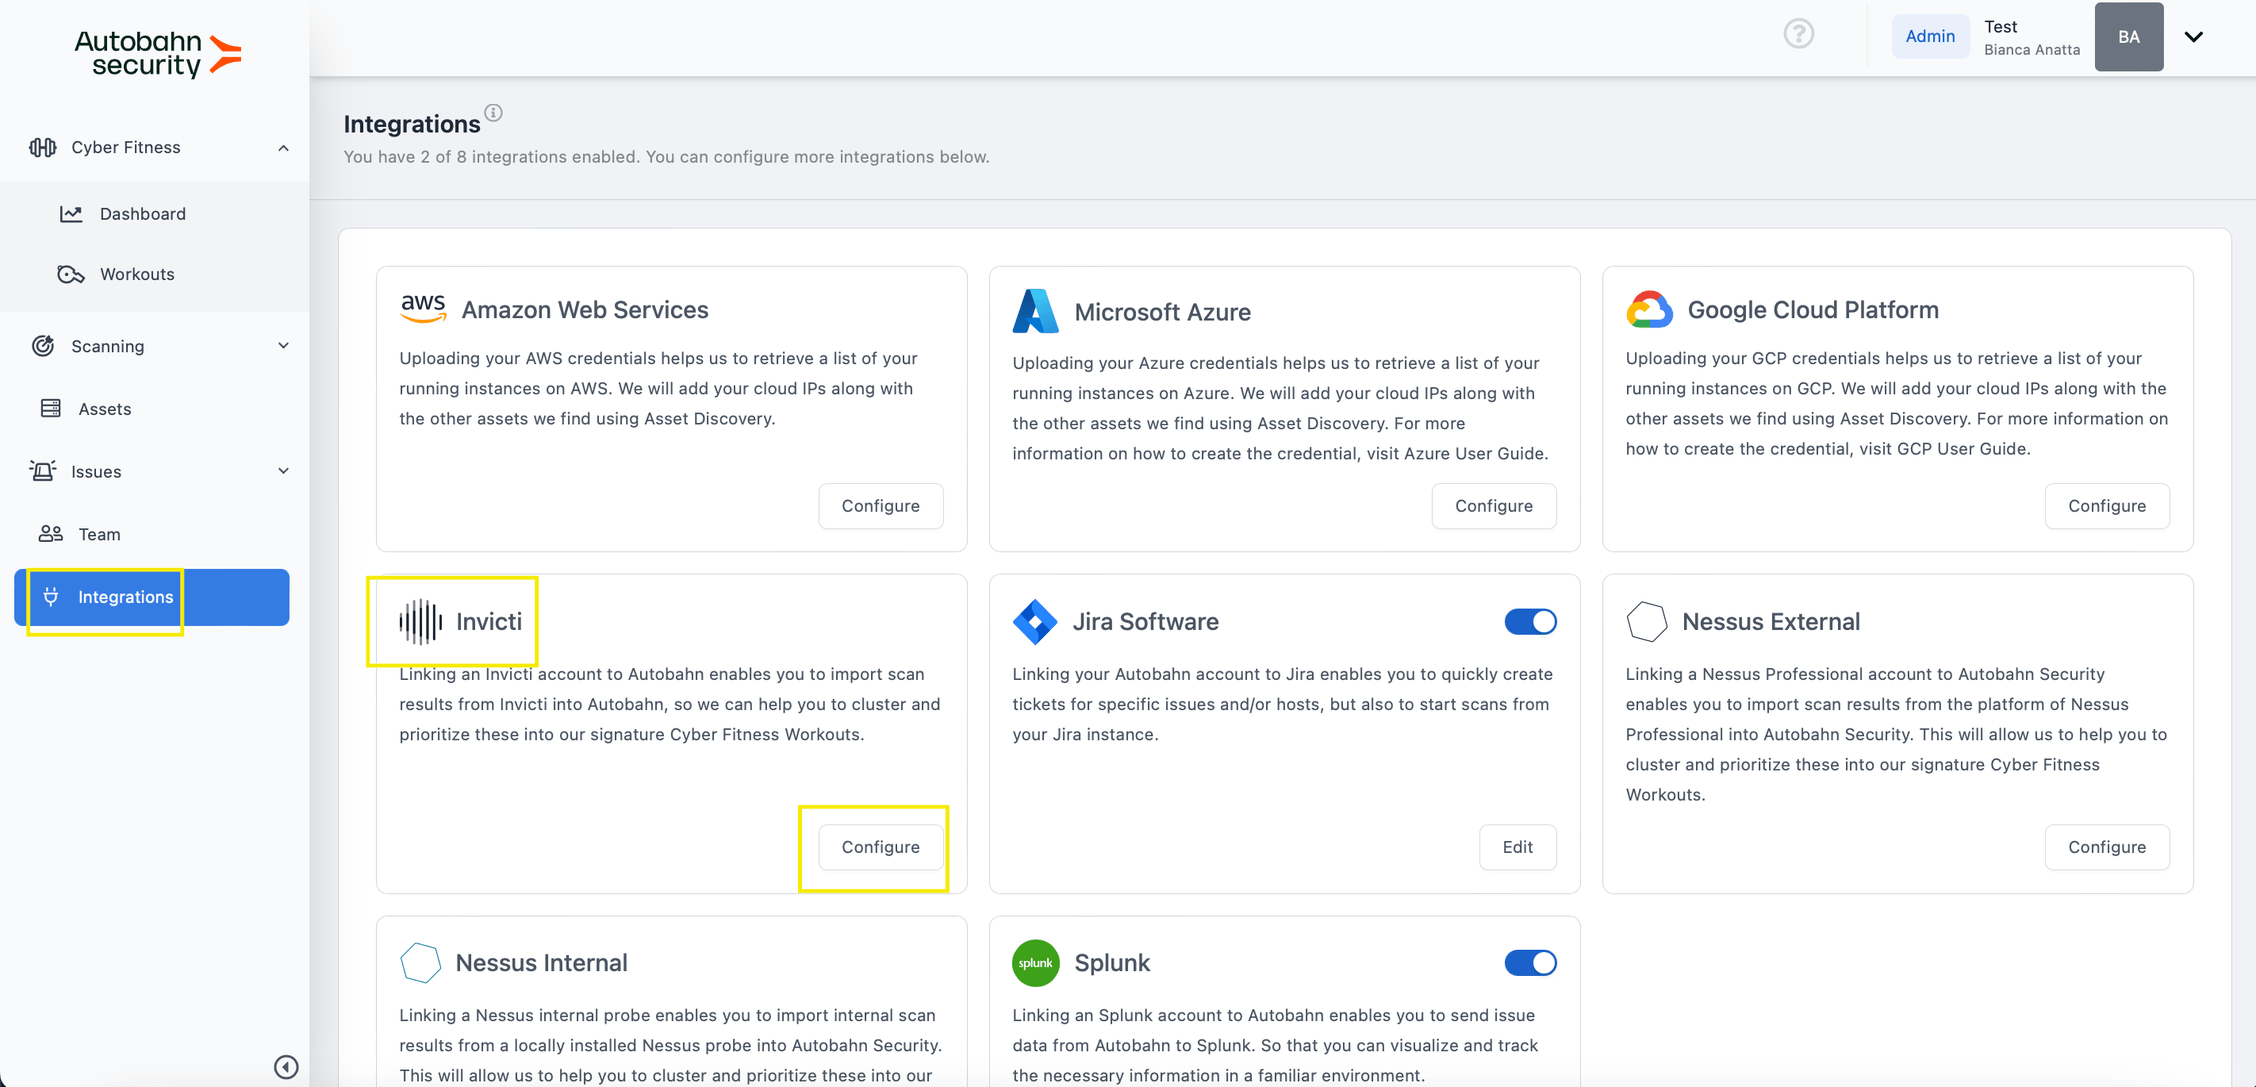Click the Amazon Web Services logo icon
Screen dimensions: 2256x1087
(423, 309)
